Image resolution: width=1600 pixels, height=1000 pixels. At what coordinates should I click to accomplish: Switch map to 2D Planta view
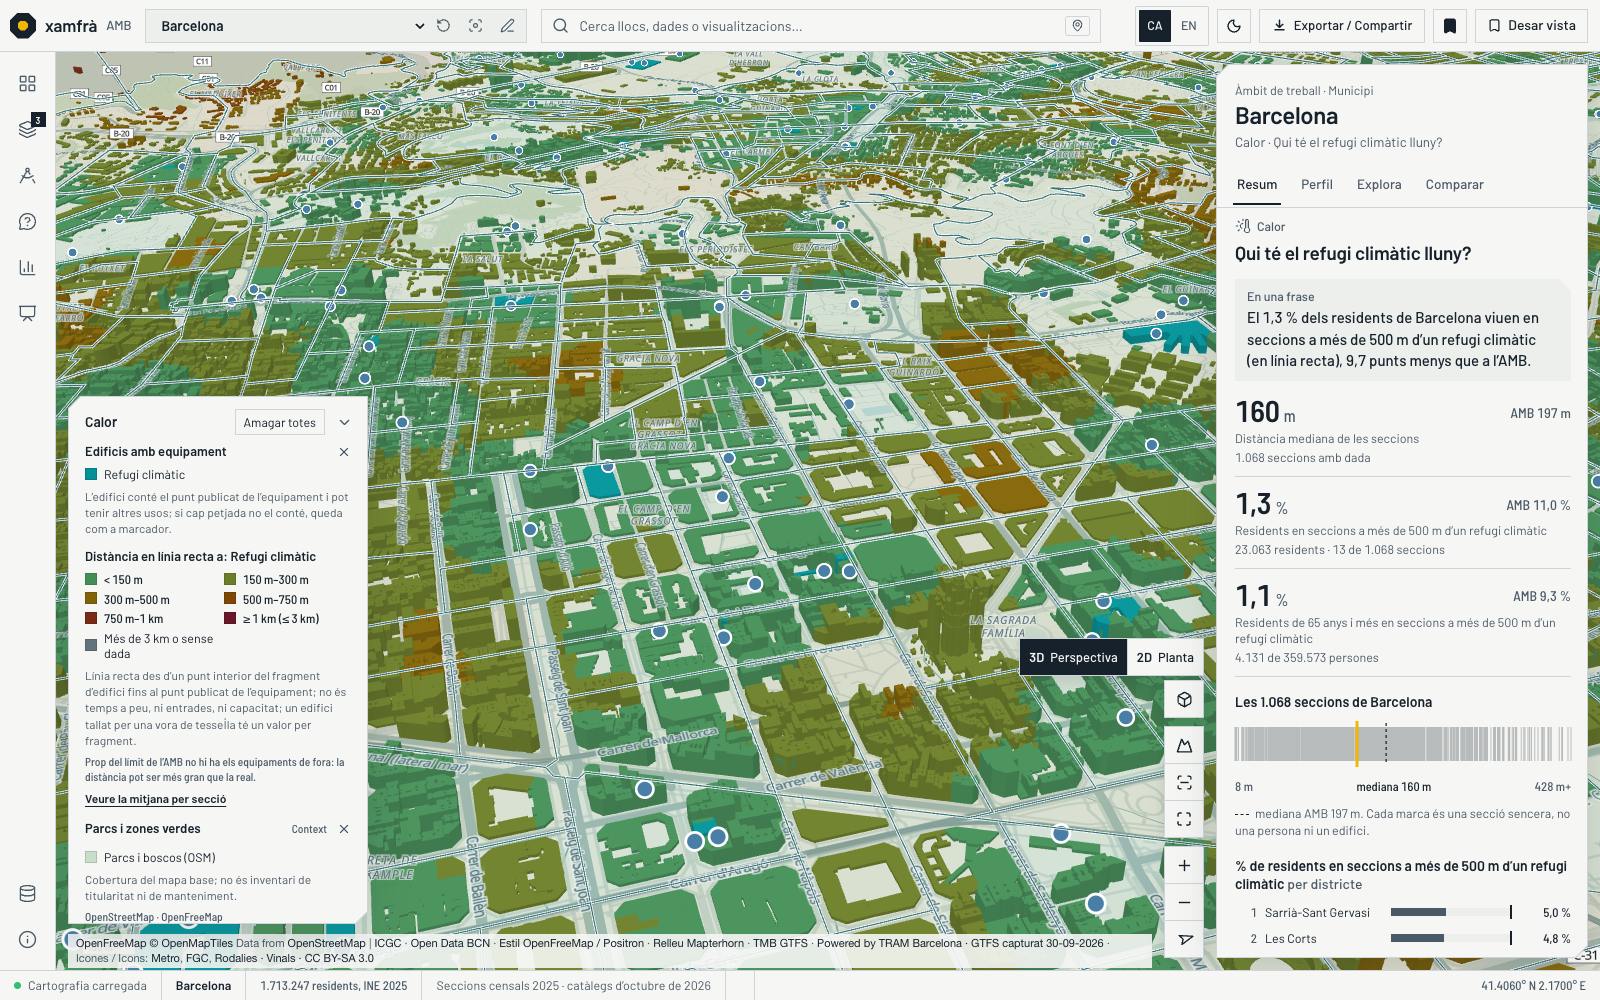(1165, 658)
